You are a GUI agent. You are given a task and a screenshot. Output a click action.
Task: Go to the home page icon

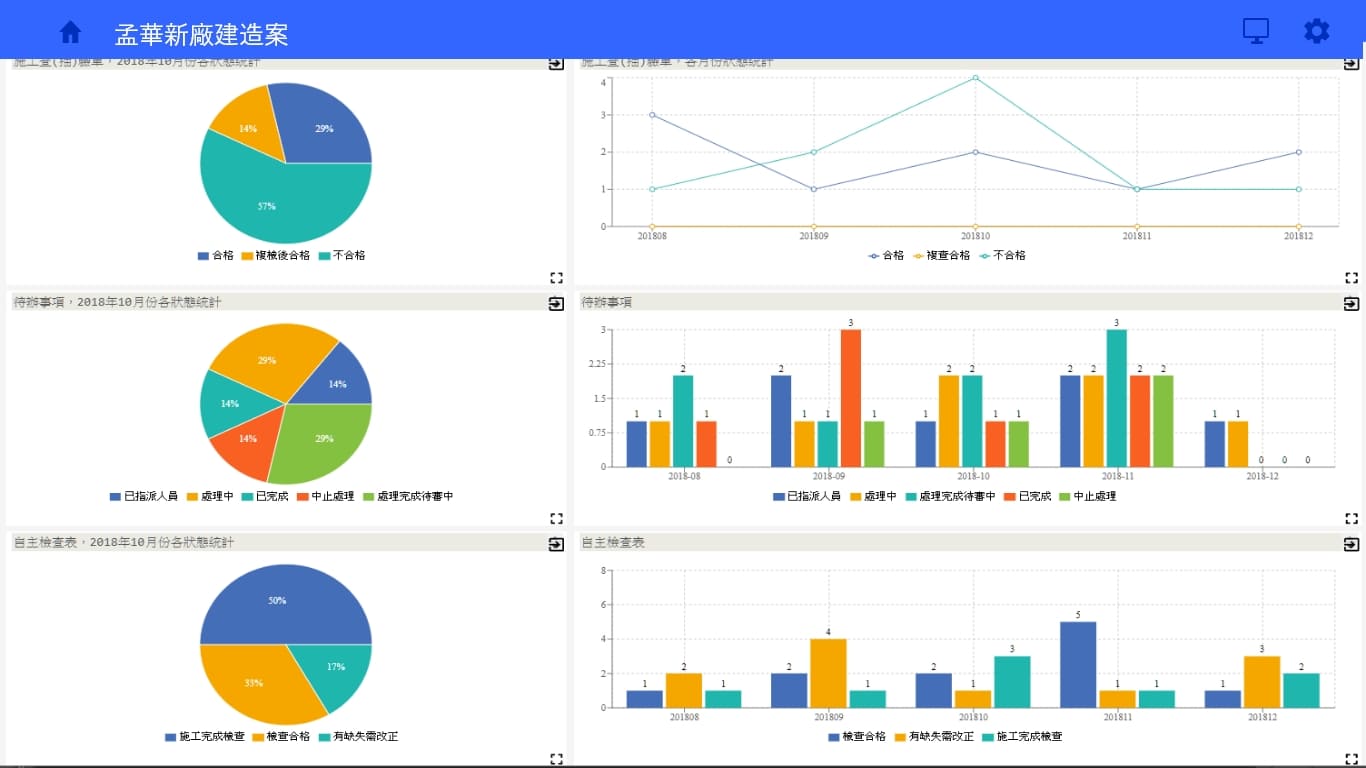click(70, 32)
